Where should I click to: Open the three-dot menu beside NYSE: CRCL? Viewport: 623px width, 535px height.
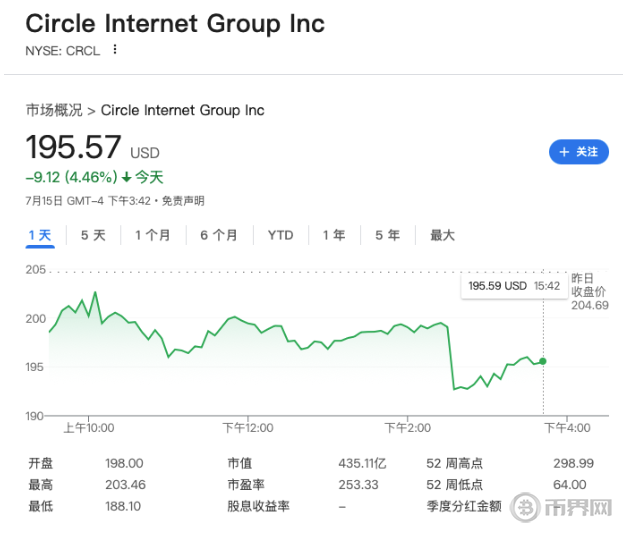click(115, 50)
